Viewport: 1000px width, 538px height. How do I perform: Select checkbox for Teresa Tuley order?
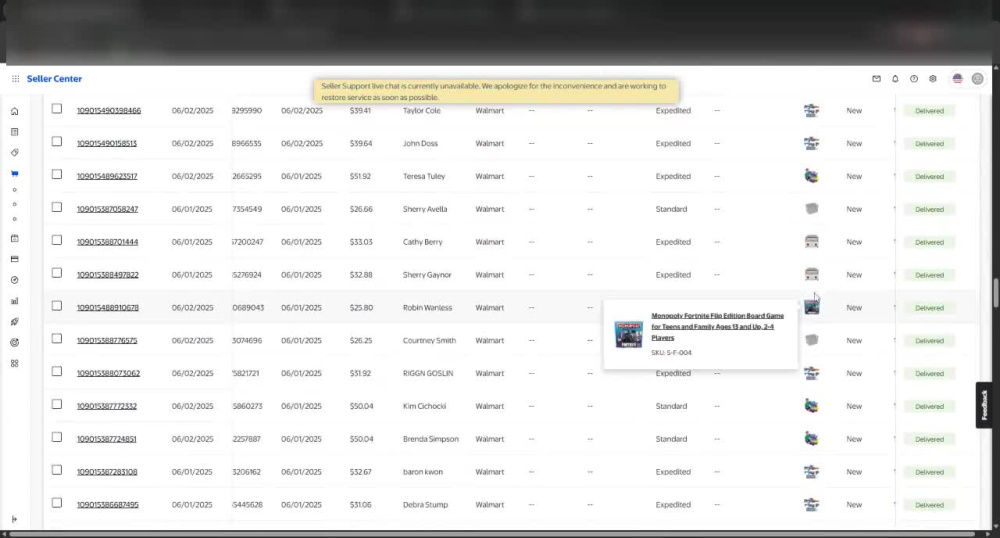[x=57, y=175]
